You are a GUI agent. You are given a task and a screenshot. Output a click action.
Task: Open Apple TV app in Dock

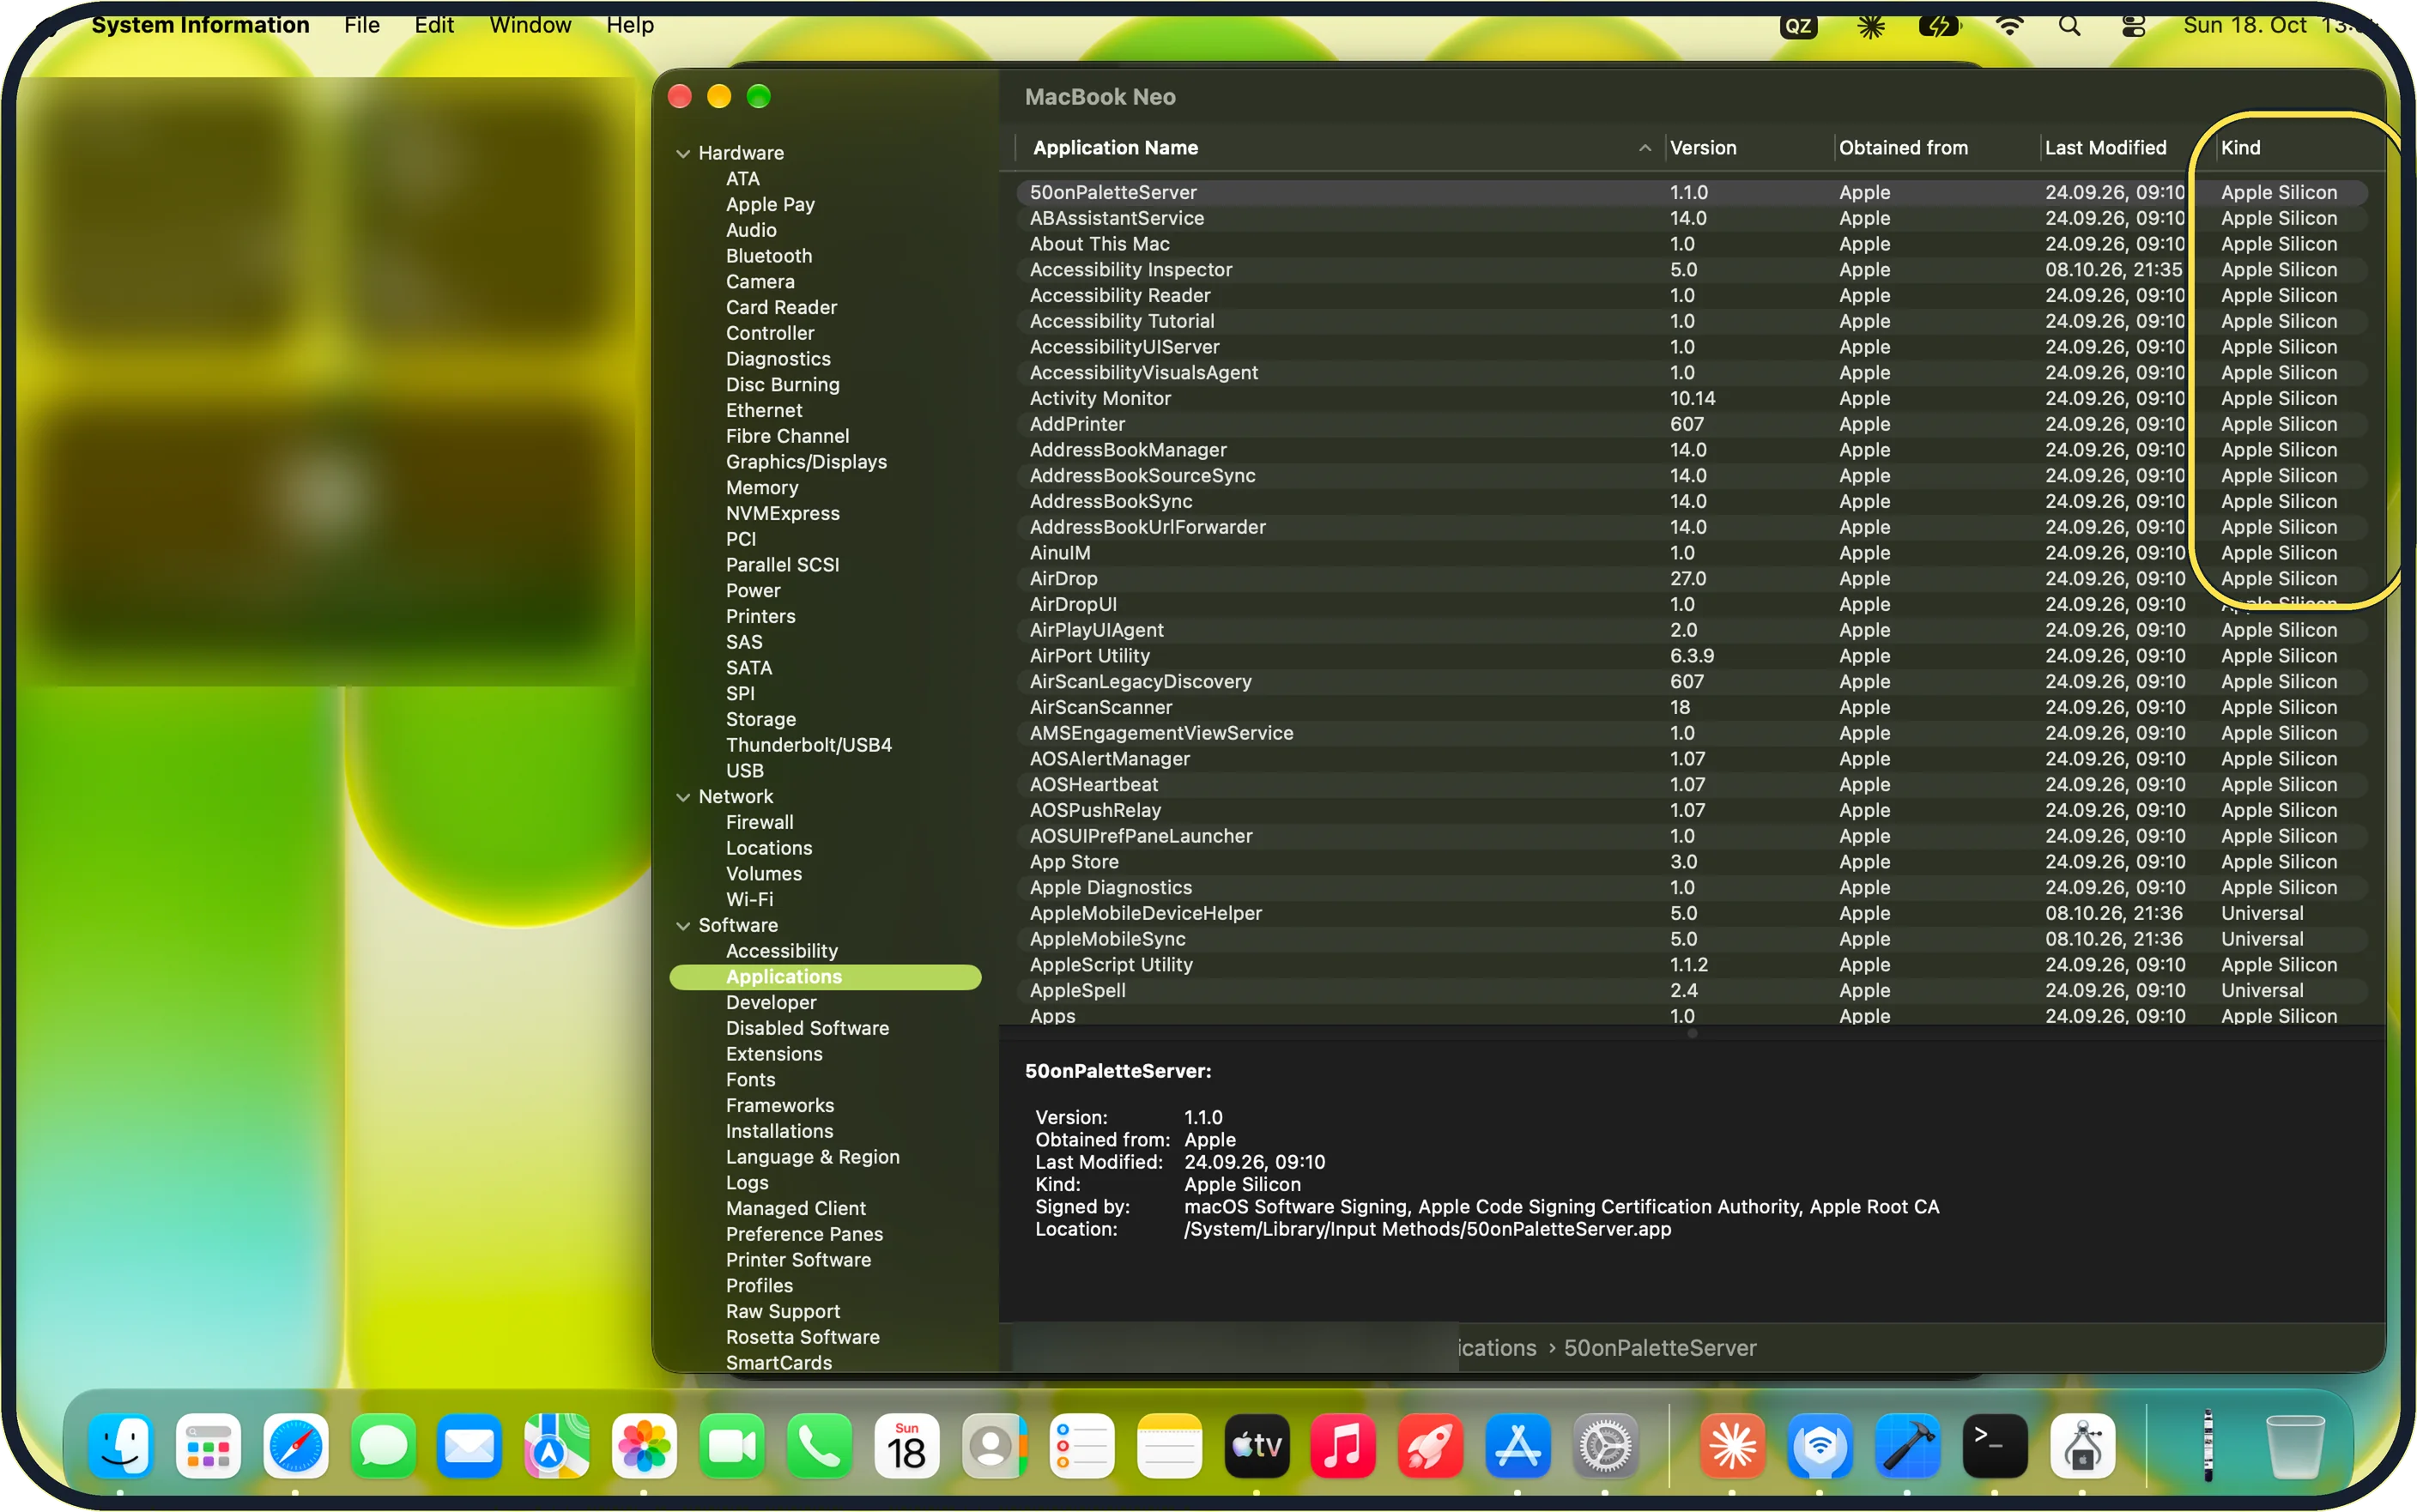click(1256, 1445)
